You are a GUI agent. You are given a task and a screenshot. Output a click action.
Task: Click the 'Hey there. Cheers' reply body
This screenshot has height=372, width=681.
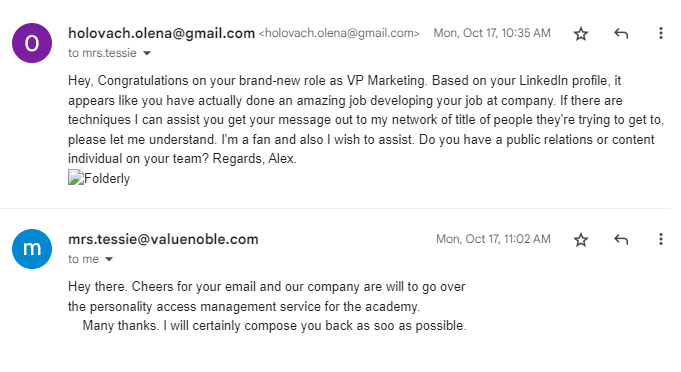(x=267, y=306)
